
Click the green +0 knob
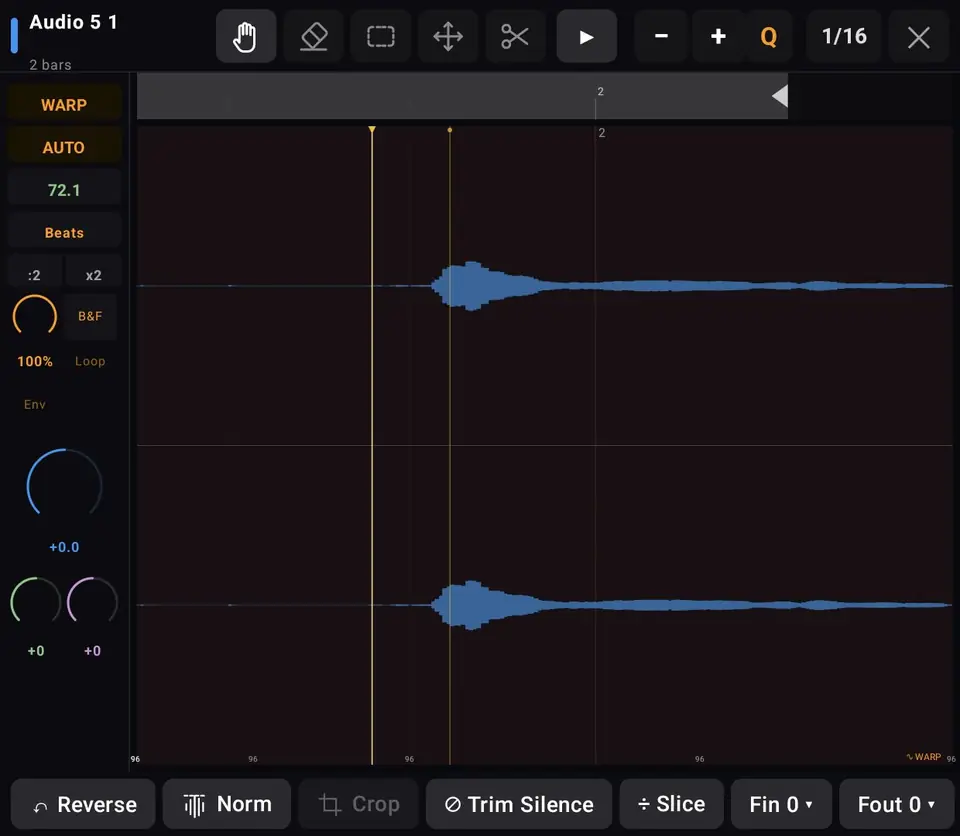click(36, 600)
